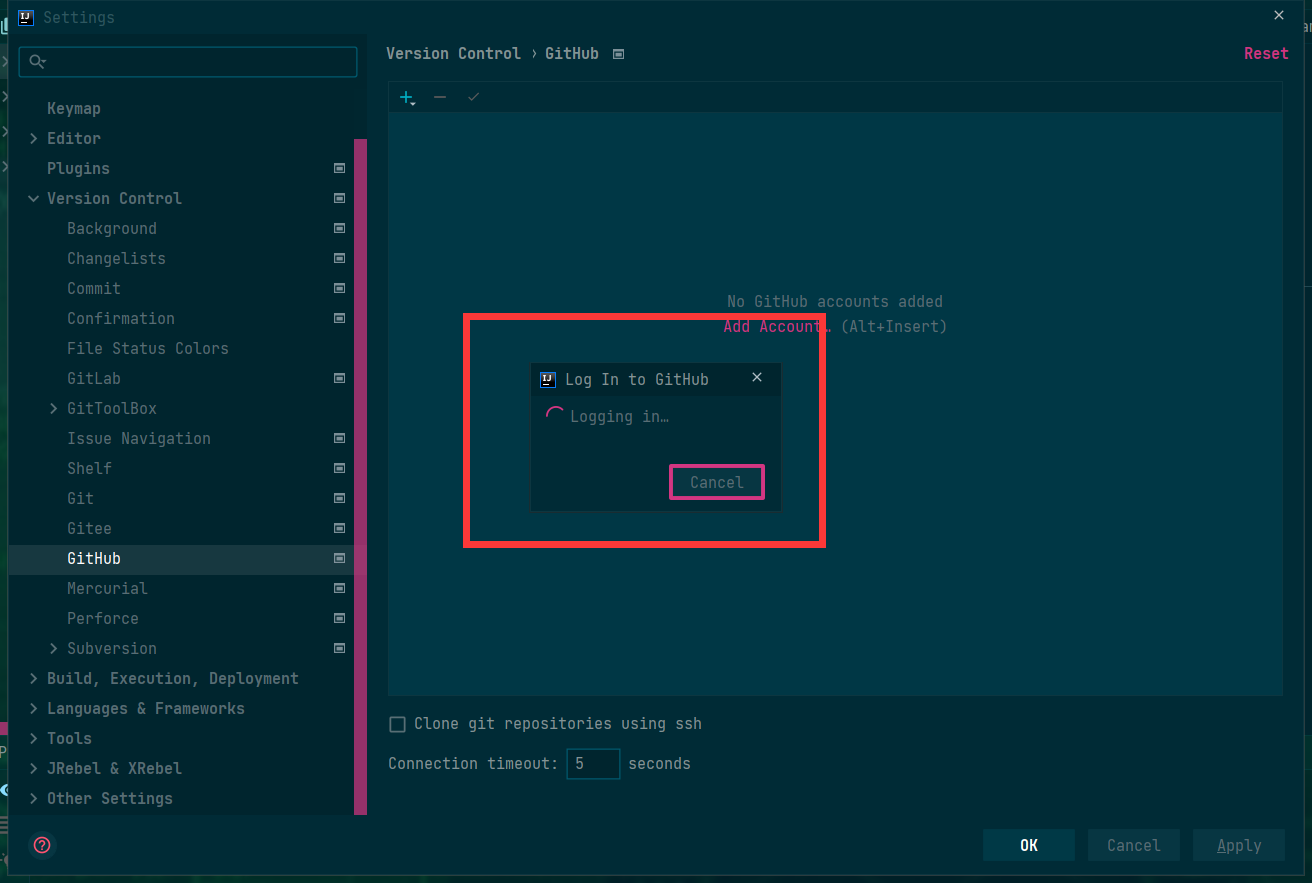Screen dimensions: 1312x883
Task: Click the project icon on Background row
Action: (x=340, y=228)
